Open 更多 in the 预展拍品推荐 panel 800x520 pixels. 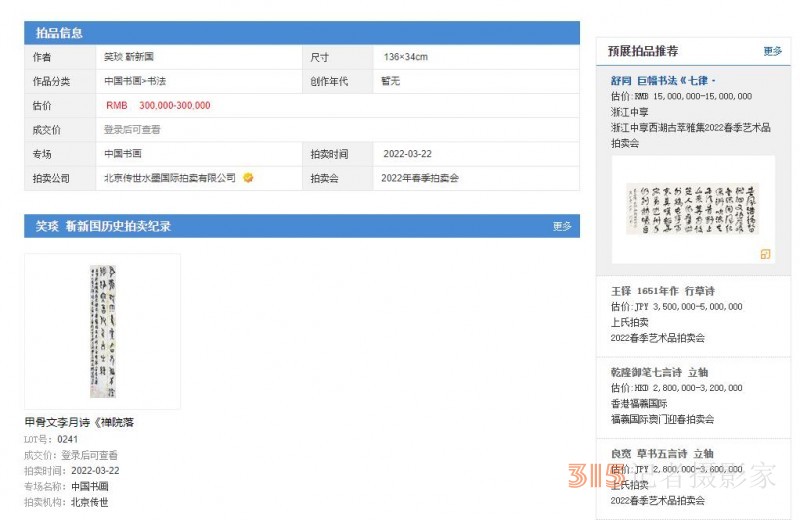coord(772,51)
